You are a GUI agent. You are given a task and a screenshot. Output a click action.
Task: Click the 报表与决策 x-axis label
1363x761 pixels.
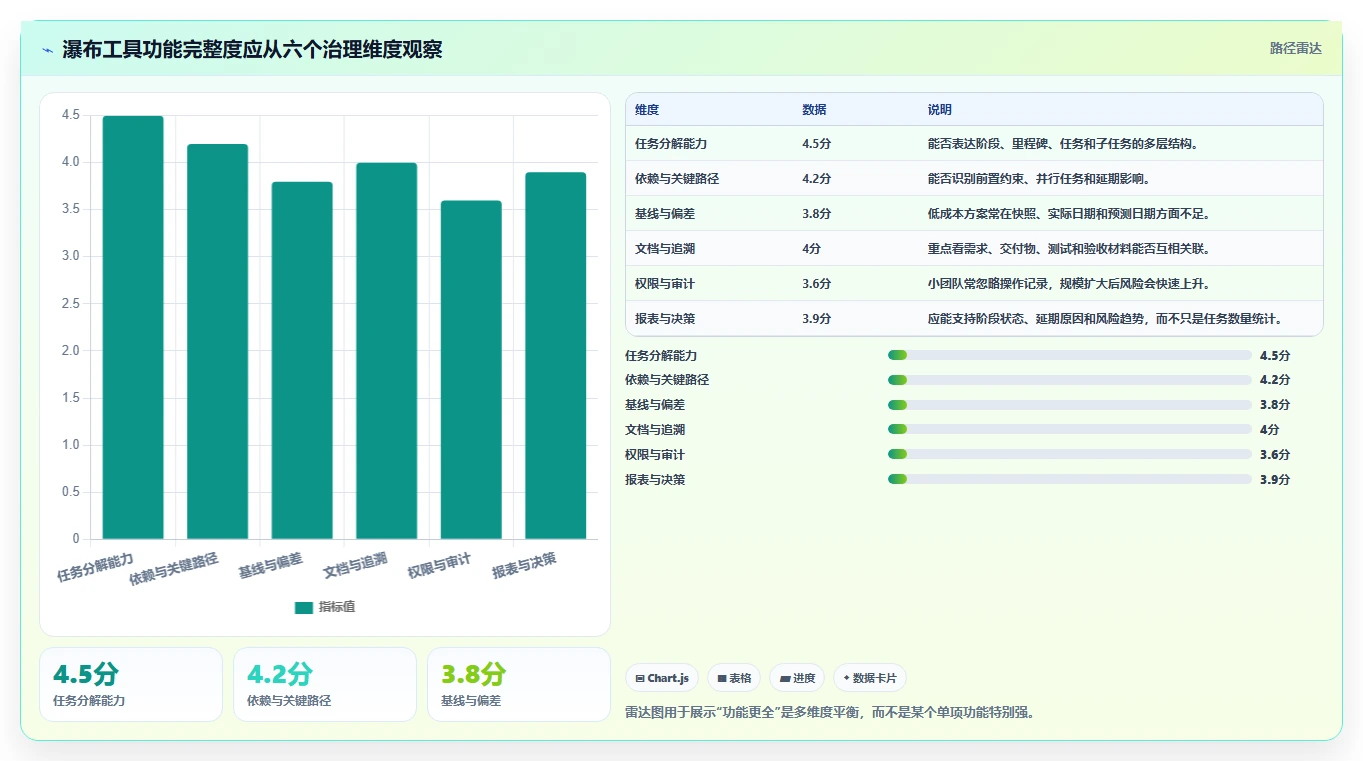524,566
